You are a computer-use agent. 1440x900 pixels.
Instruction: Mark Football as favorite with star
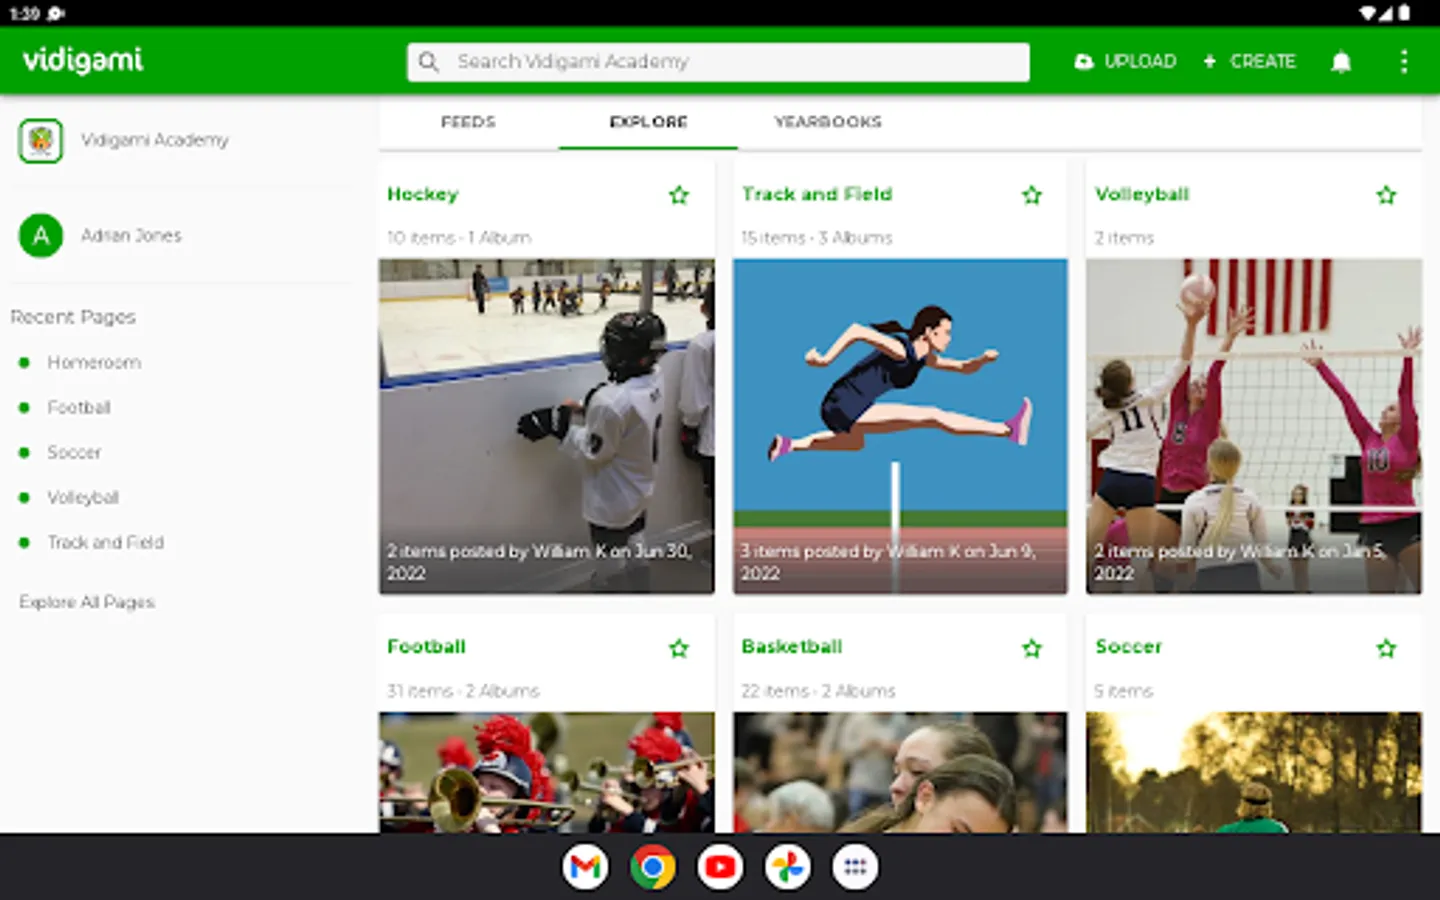(x=679, y=648)
